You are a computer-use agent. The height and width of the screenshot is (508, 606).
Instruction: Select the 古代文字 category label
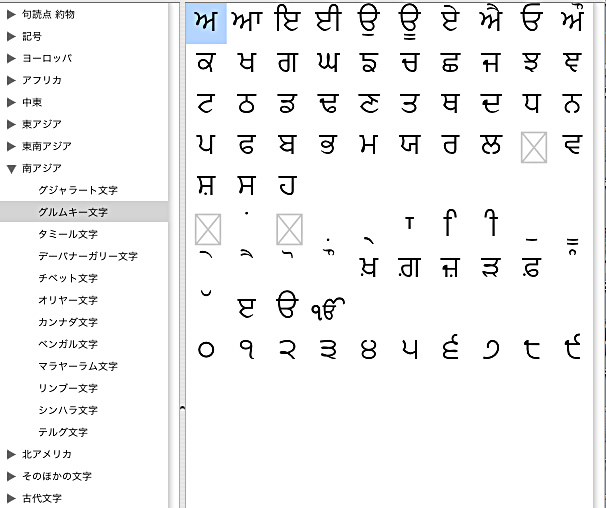[42, 498]
